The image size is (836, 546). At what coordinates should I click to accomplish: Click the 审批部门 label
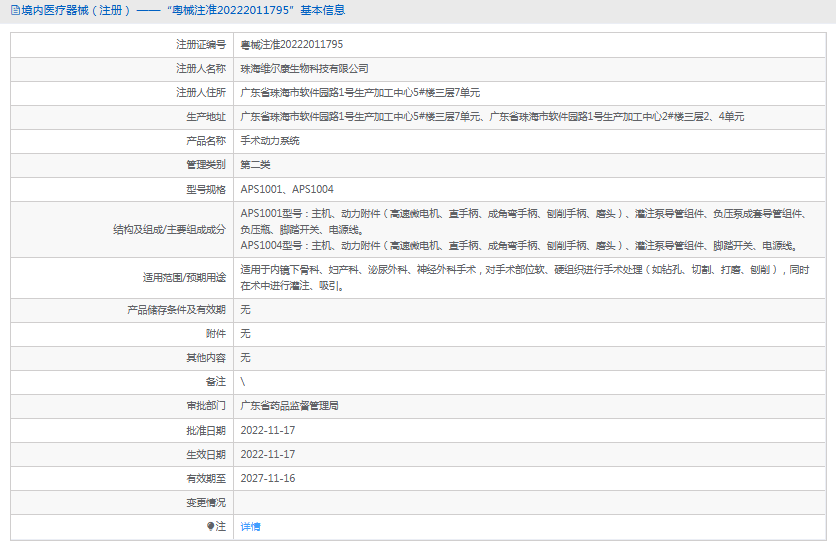tap(206, 406)
